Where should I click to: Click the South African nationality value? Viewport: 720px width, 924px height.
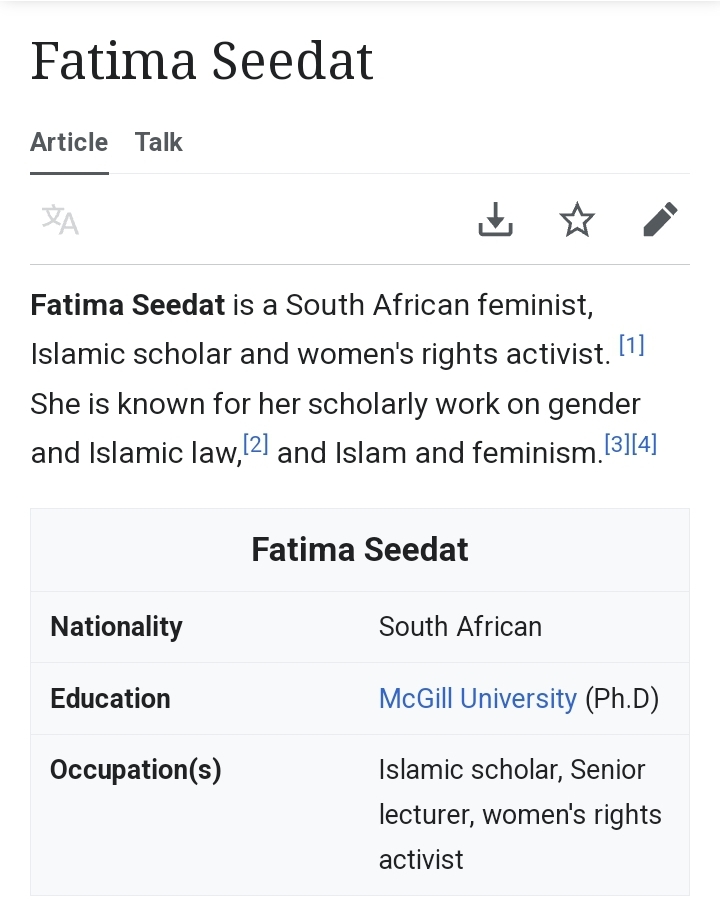point(460,626)
